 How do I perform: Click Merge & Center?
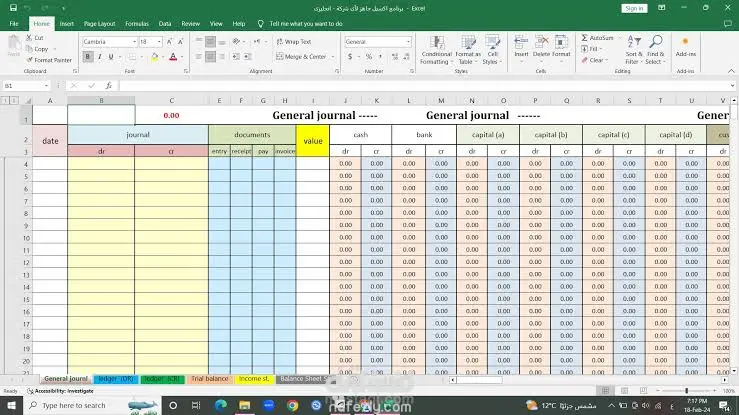302,57
